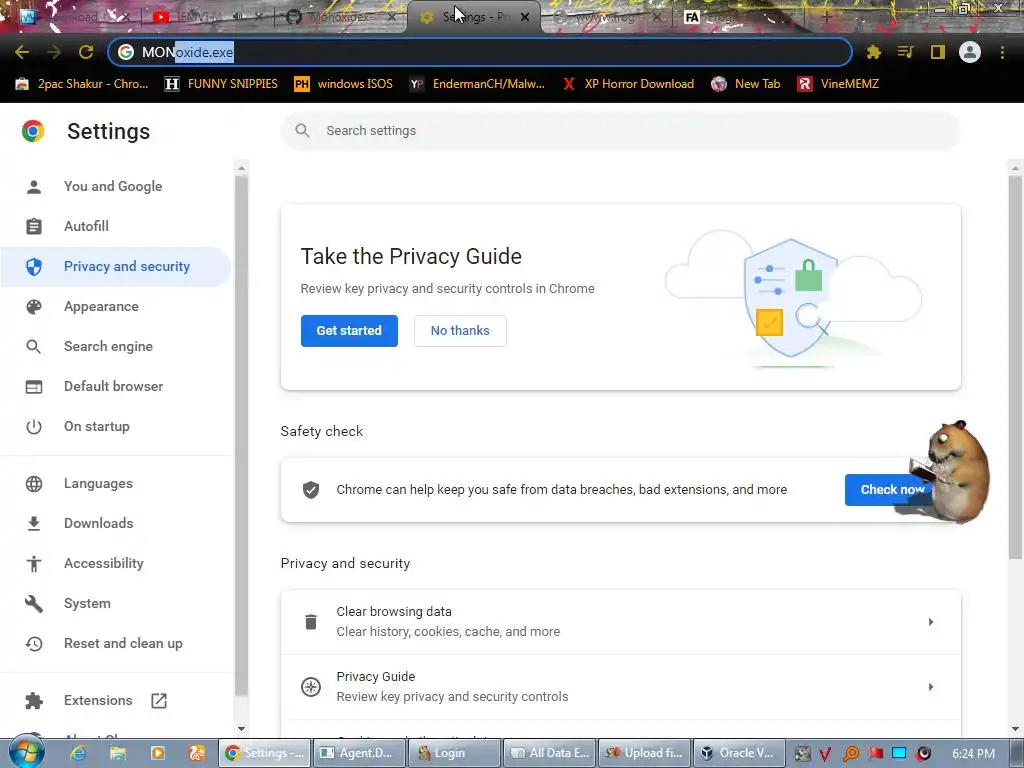Screen dimensions: 1024x768
Task: Switch to the Agent.D... taskbar window
Action: click(x=359, y=753)
